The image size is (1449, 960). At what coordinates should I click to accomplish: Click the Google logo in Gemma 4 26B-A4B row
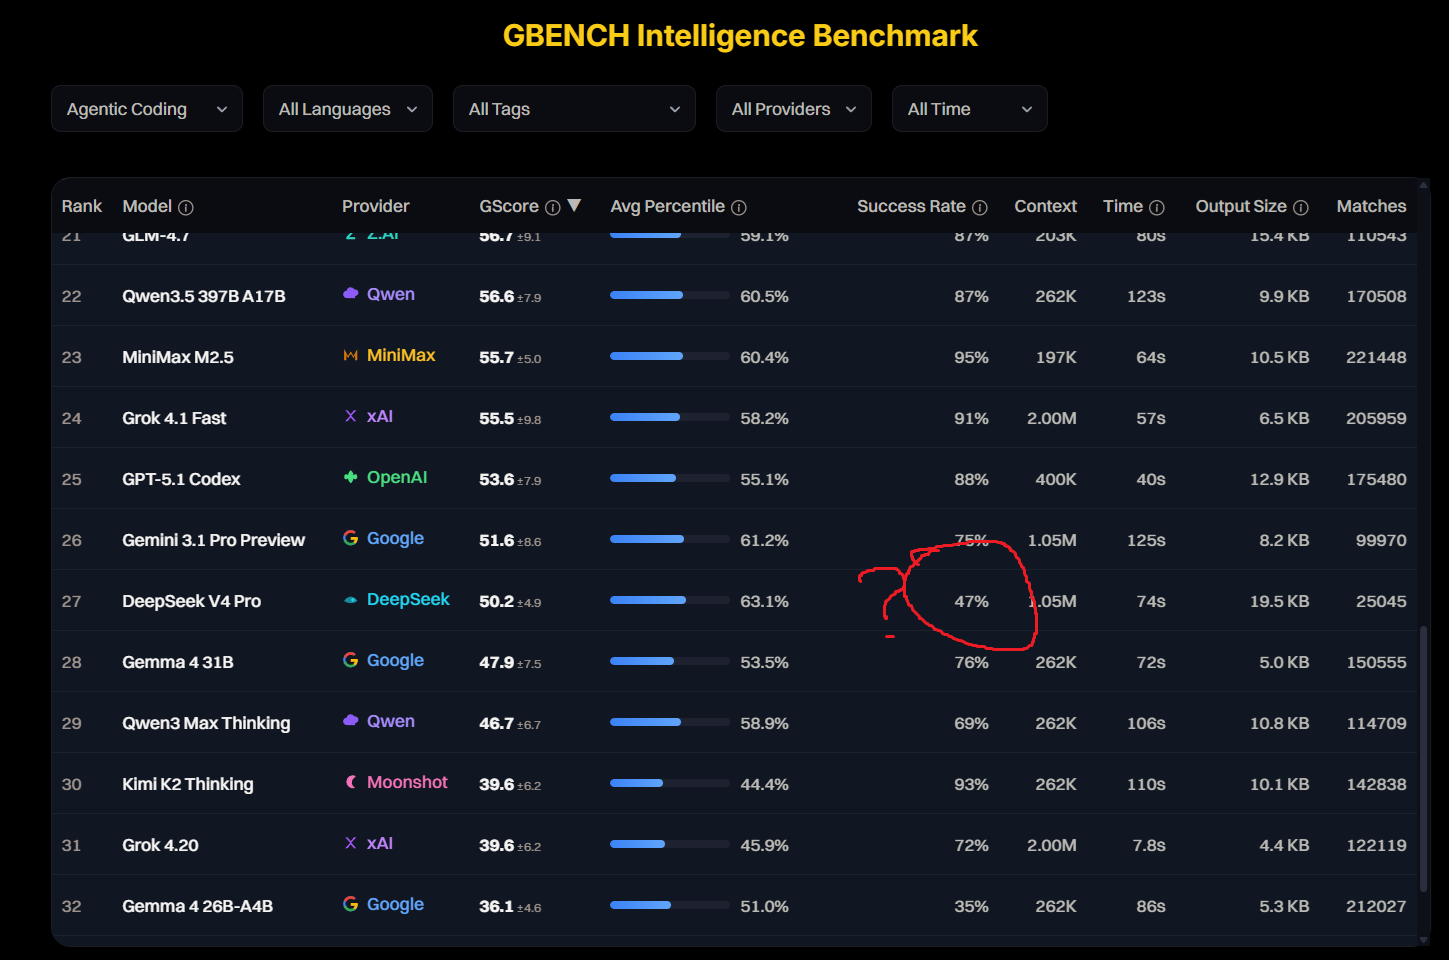tap(351, 904)
